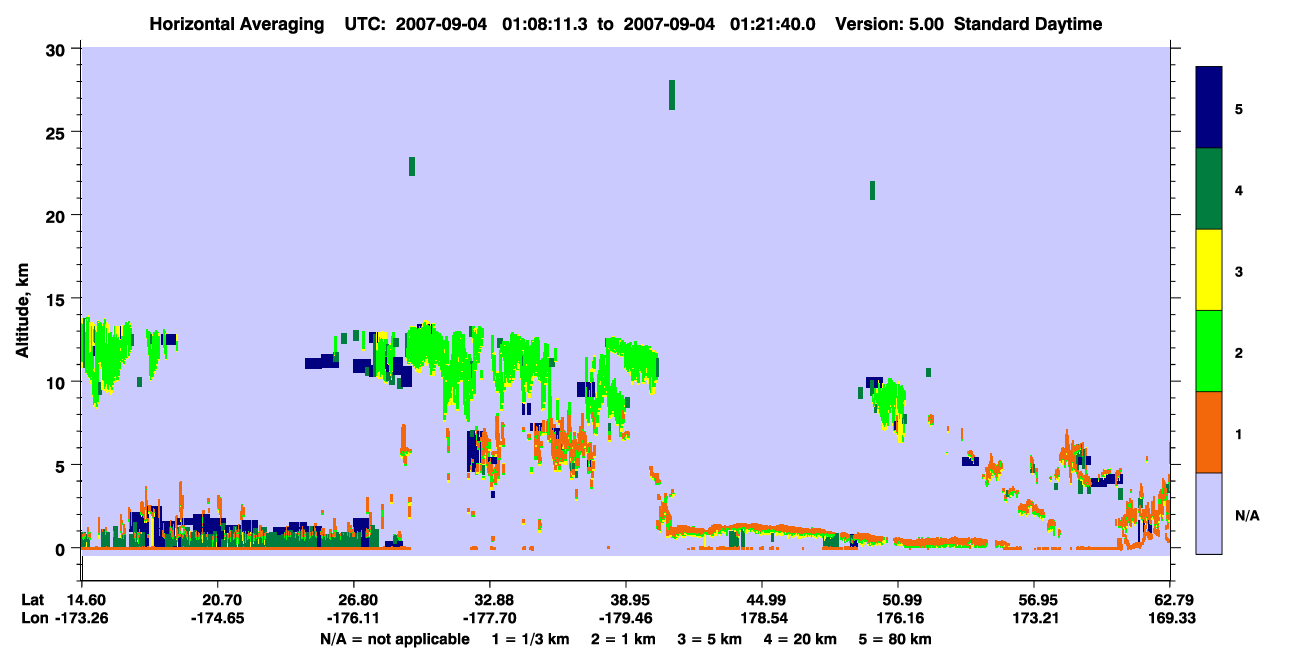Click the '5 = 80 km' legend note
The width and height of the screenshot is (1300, 667).
click(x=896, y=639)
